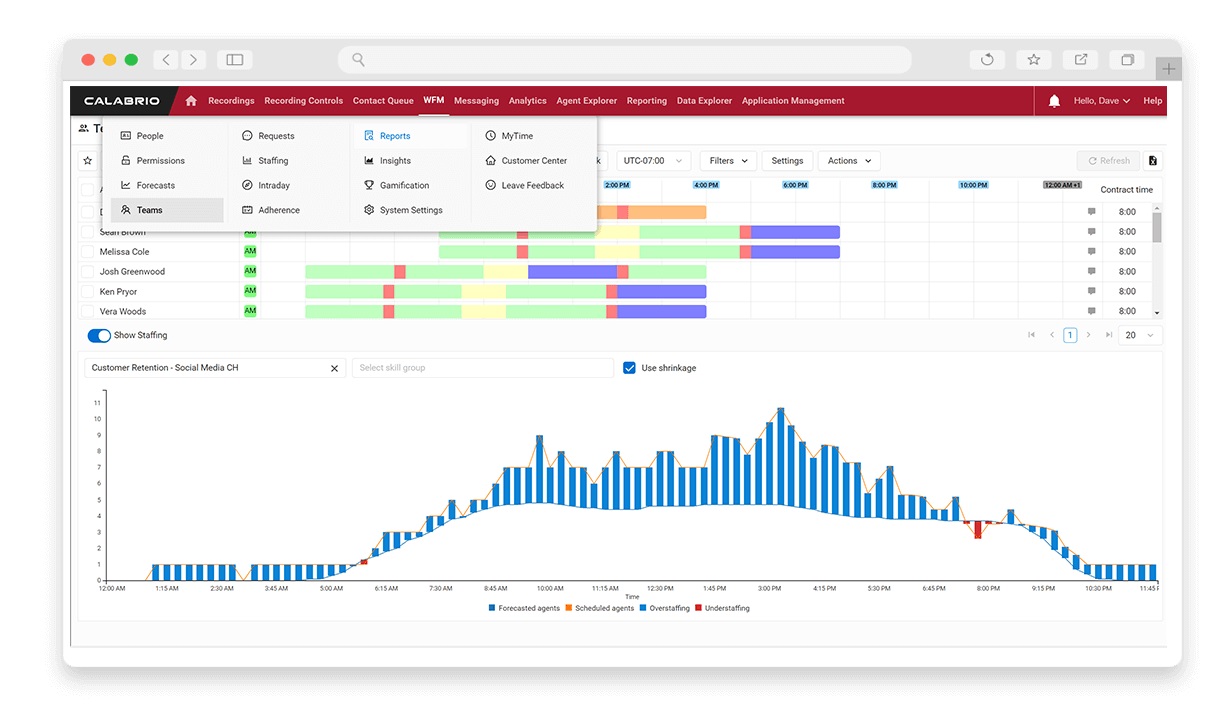
Task: Uncheck the Use shrinkage checkbox
Action: (629, 368)
